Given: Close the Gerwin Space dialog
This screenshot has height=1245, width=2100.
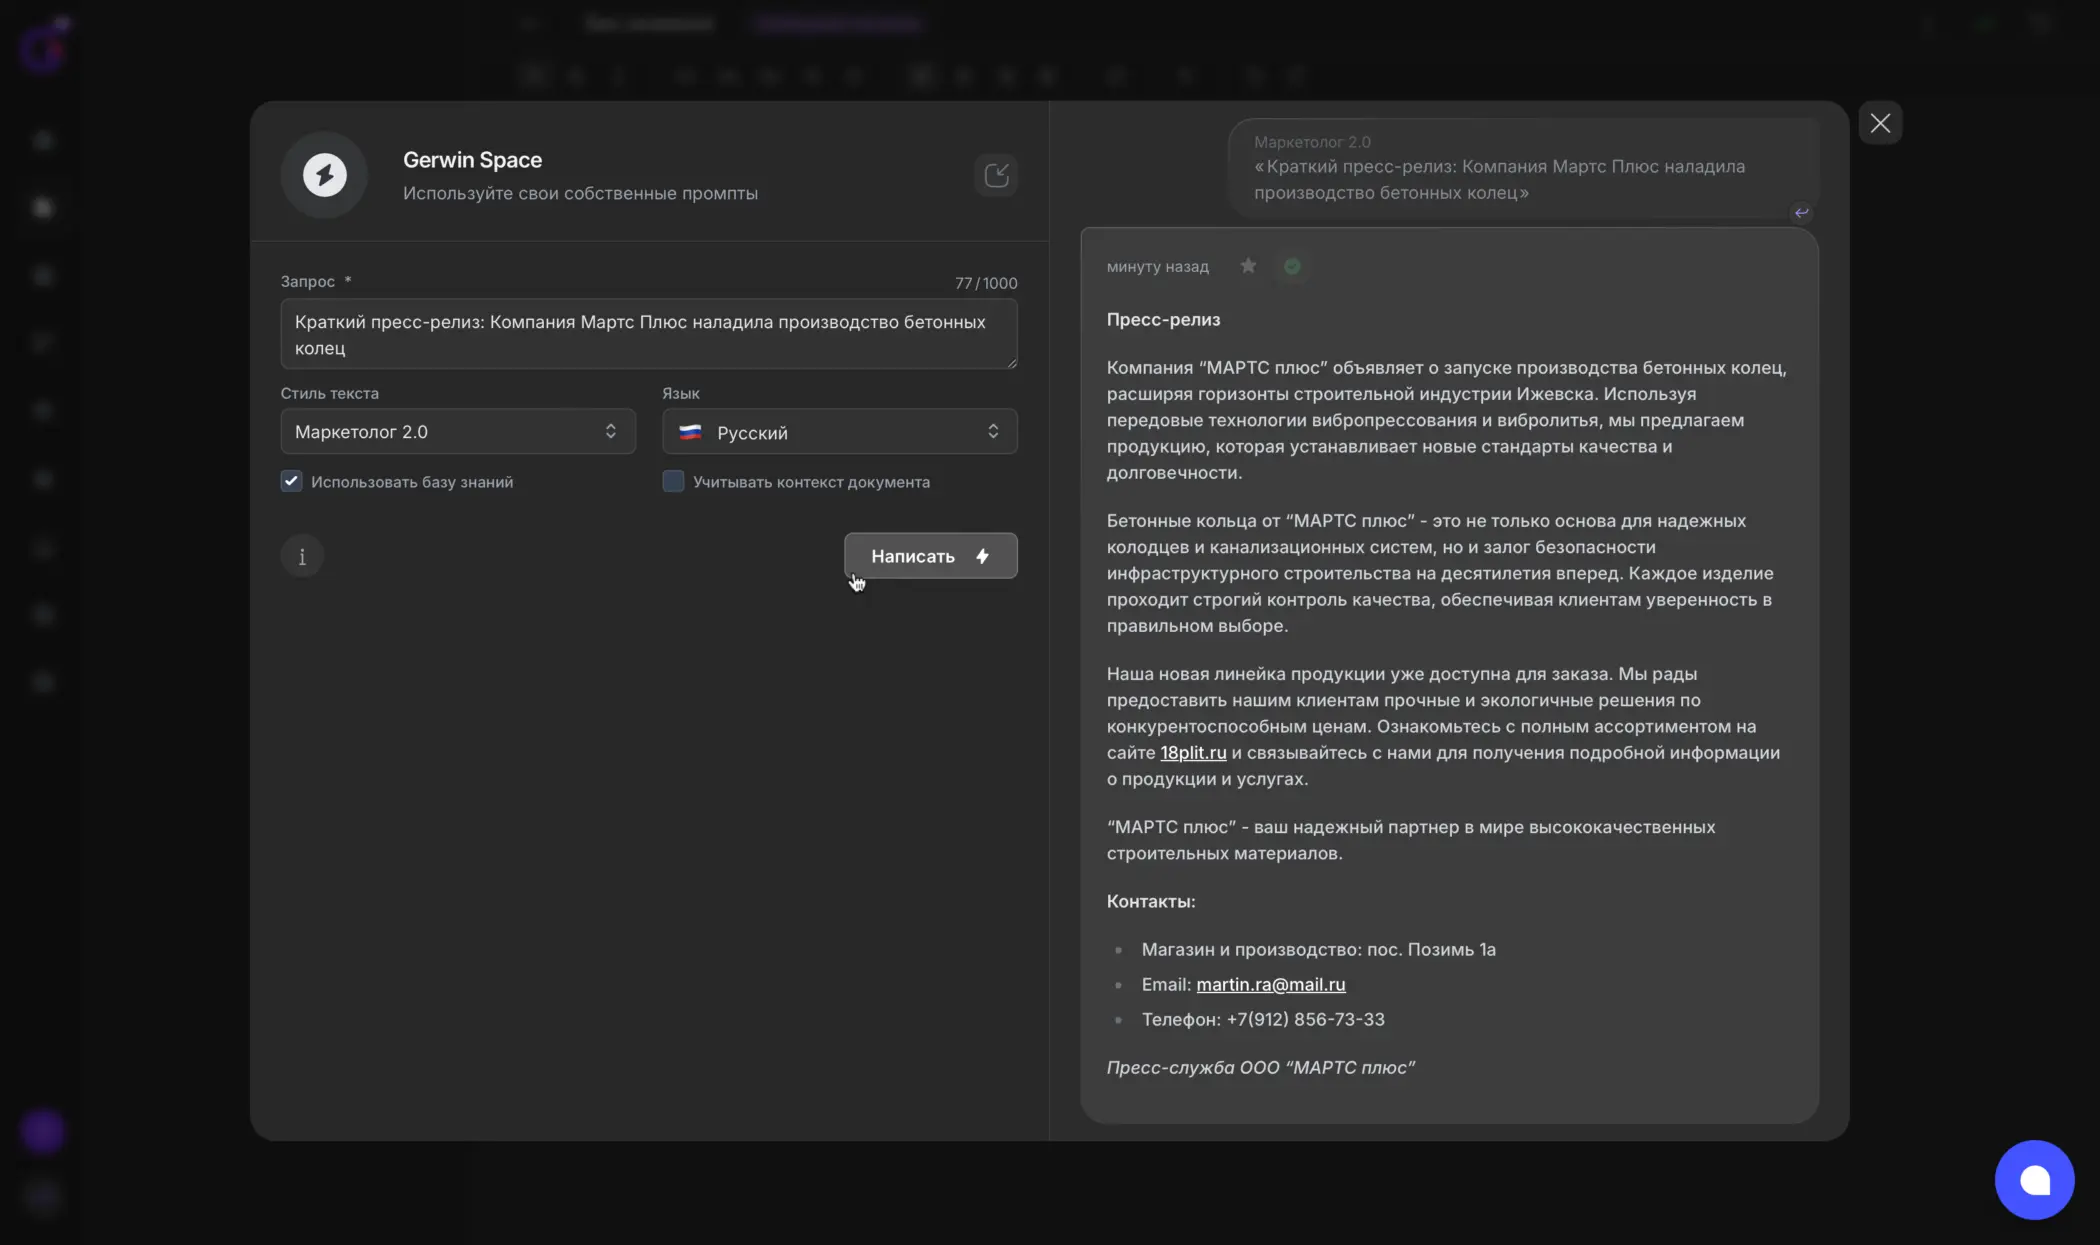Looking at the screenshot, I should pos(1880,123).
